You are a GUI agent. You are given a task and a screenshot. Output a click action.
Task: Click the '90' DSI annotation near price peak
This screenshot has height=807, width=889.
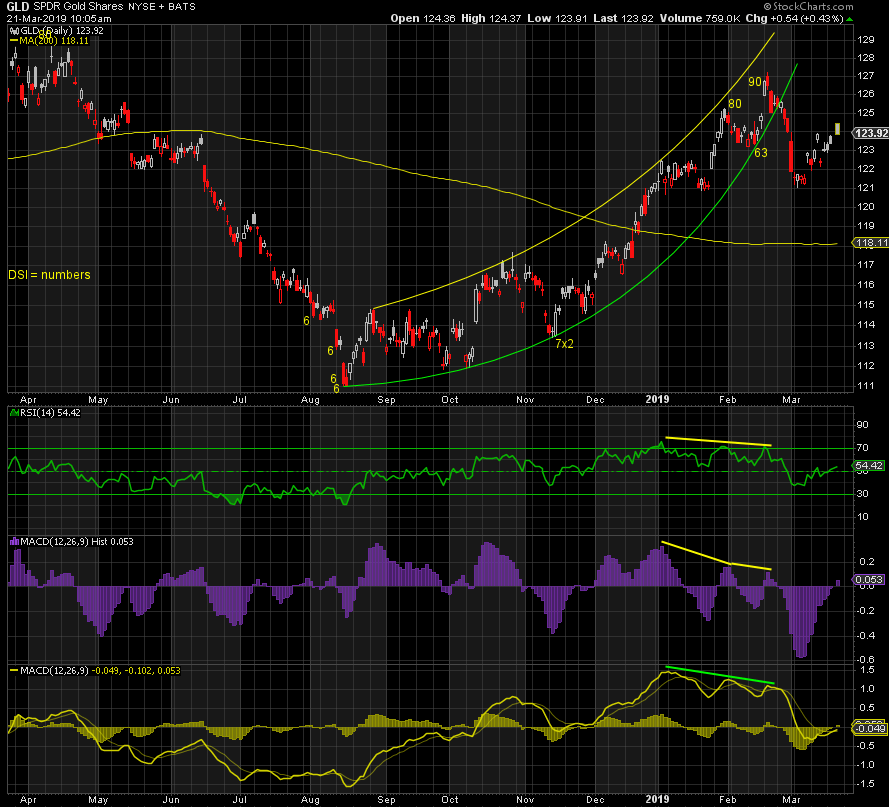[x=756, y=82]
